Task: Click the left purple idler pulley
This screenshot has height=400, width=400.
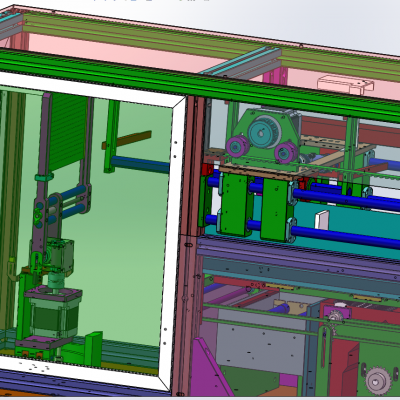Action: tap(236, 146)
